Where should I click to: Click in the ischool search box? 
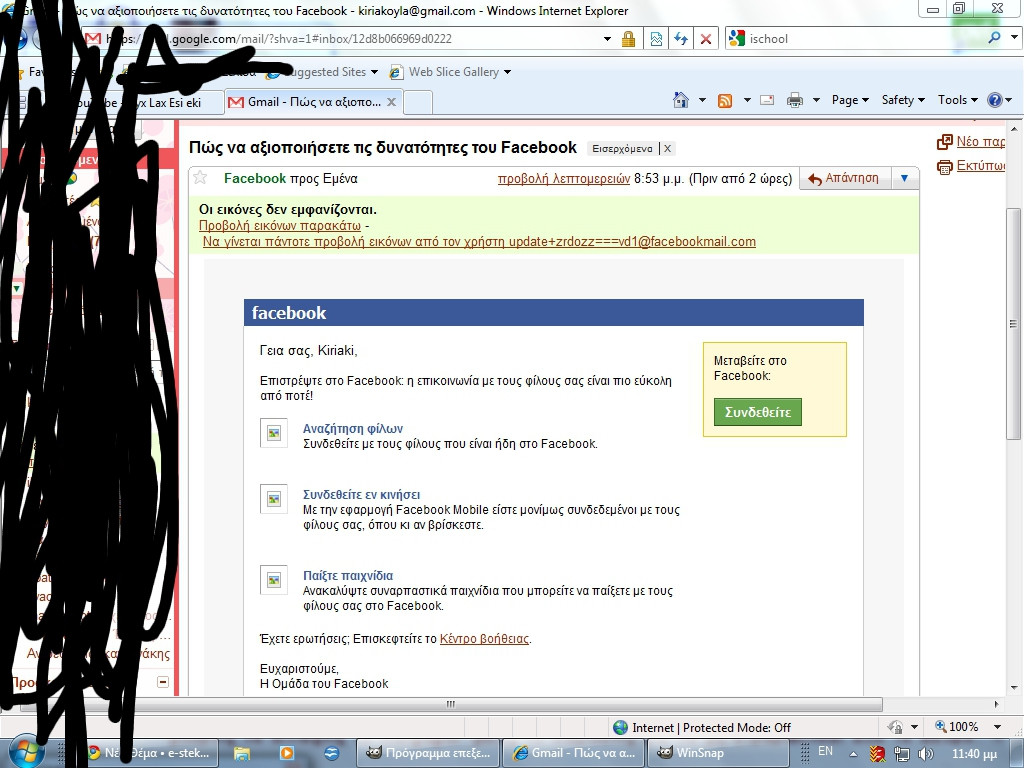pyautogui.click(x=865, y=39)
